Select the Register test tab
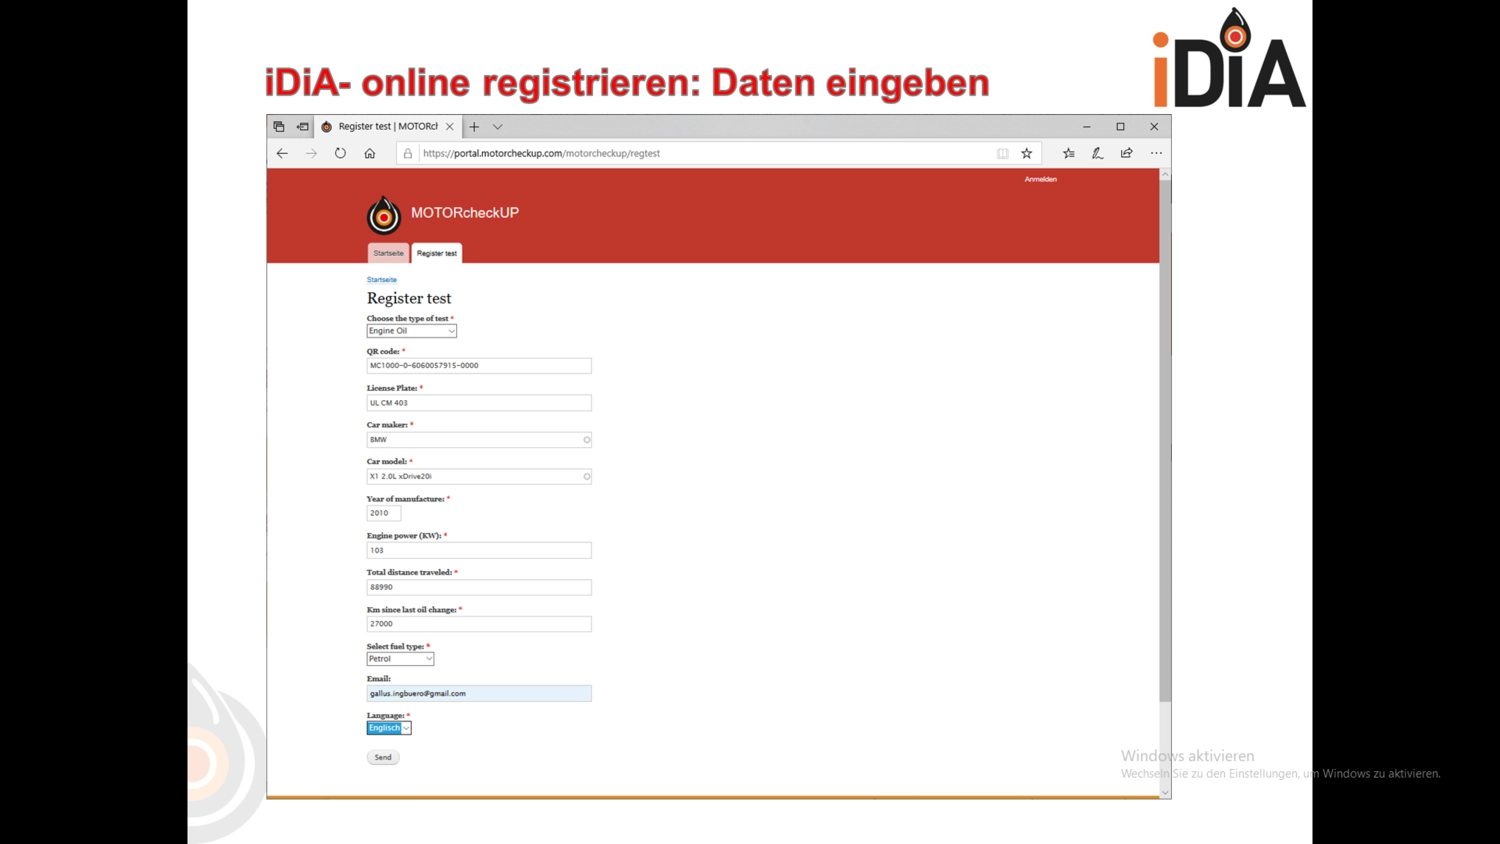This screenshot has height=844, width=1500. [x=436, y=253]
